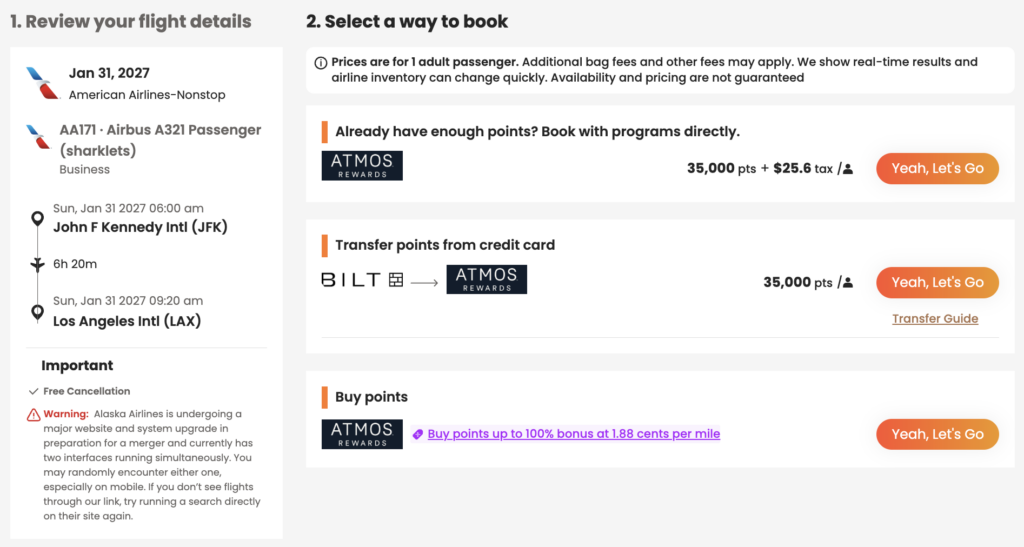Viewport: 1024px width, 547px height.
Task: Open the Transfer Guide link
Action: (x=935, y=319)
